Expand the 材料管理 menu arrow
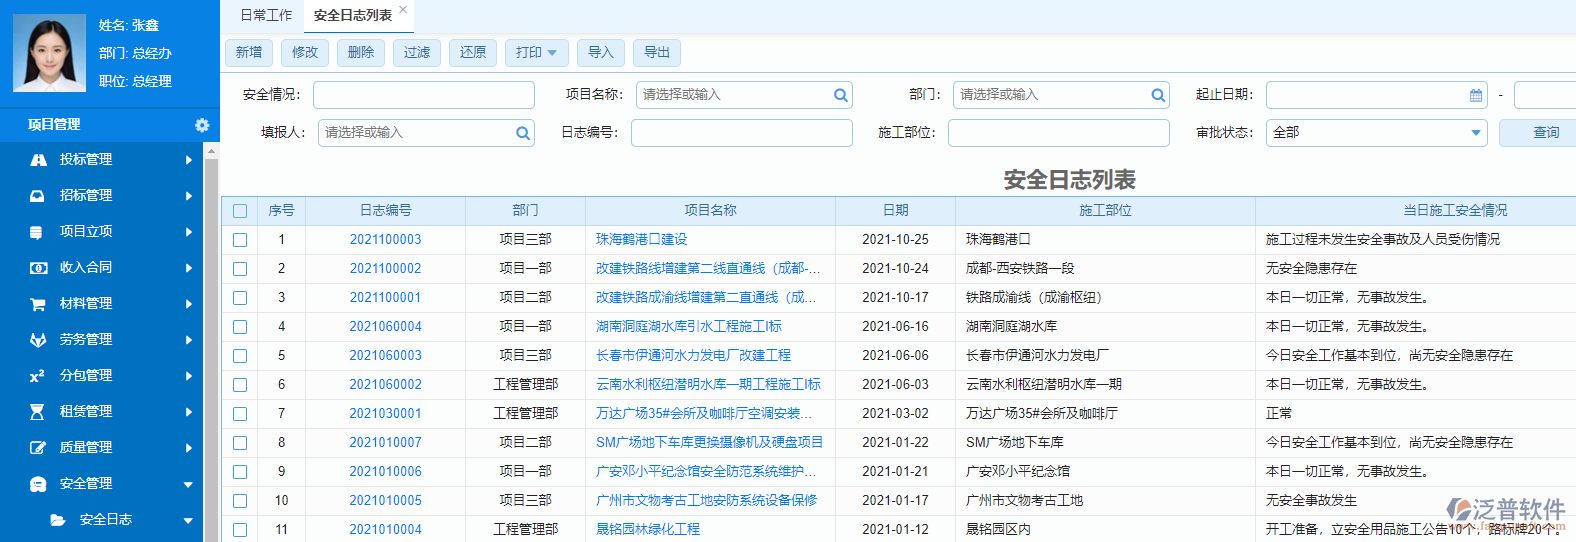 point(189,304)
